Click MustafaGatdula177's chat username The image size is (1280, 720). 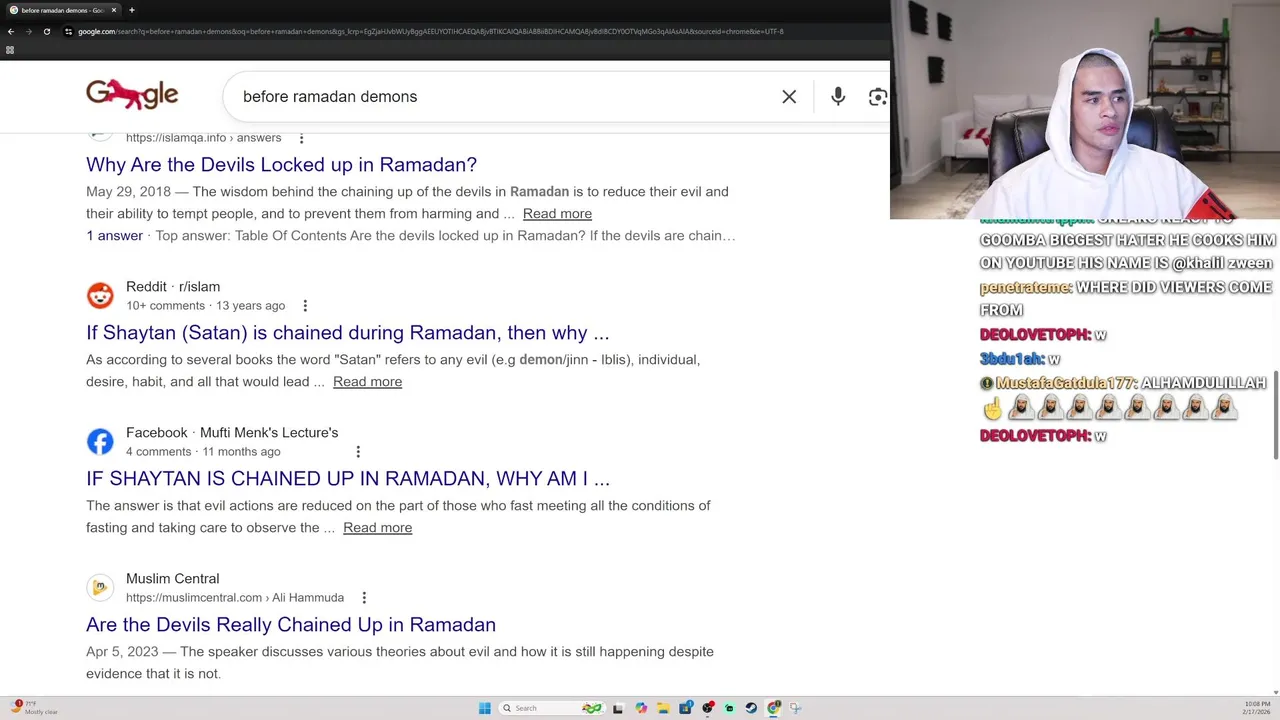(1065, 383)
